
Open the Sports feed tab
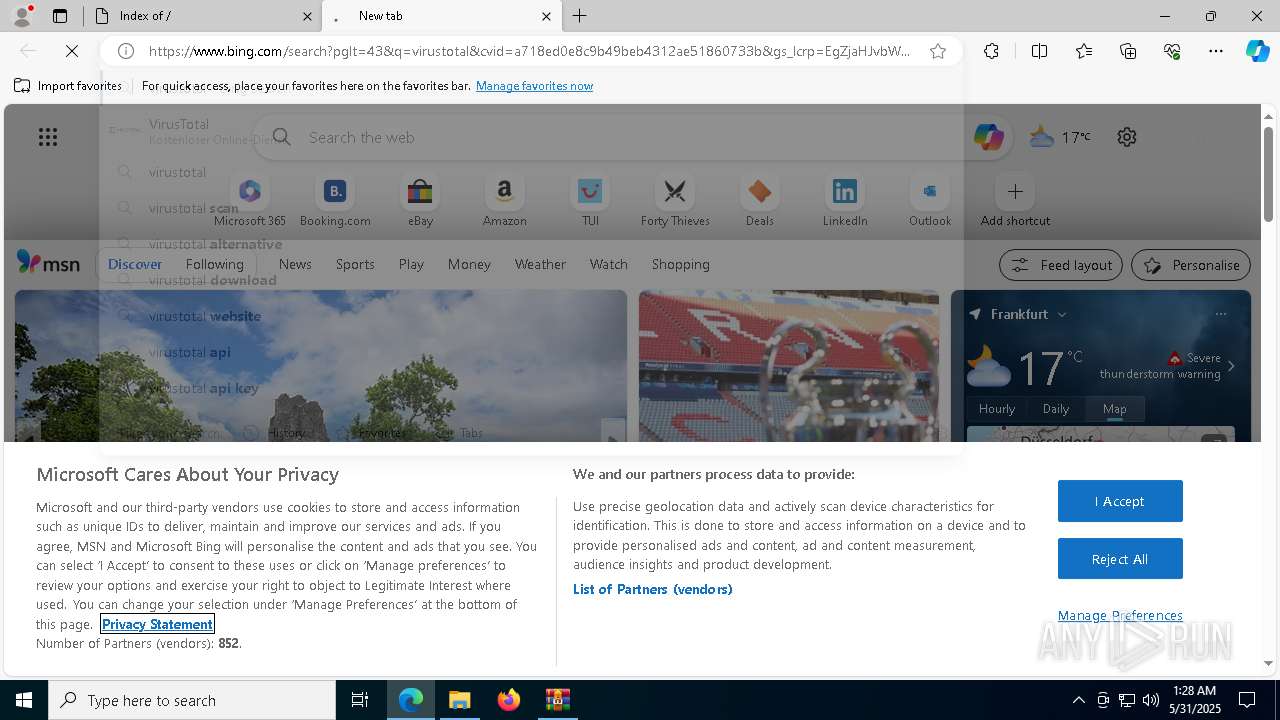355,264
